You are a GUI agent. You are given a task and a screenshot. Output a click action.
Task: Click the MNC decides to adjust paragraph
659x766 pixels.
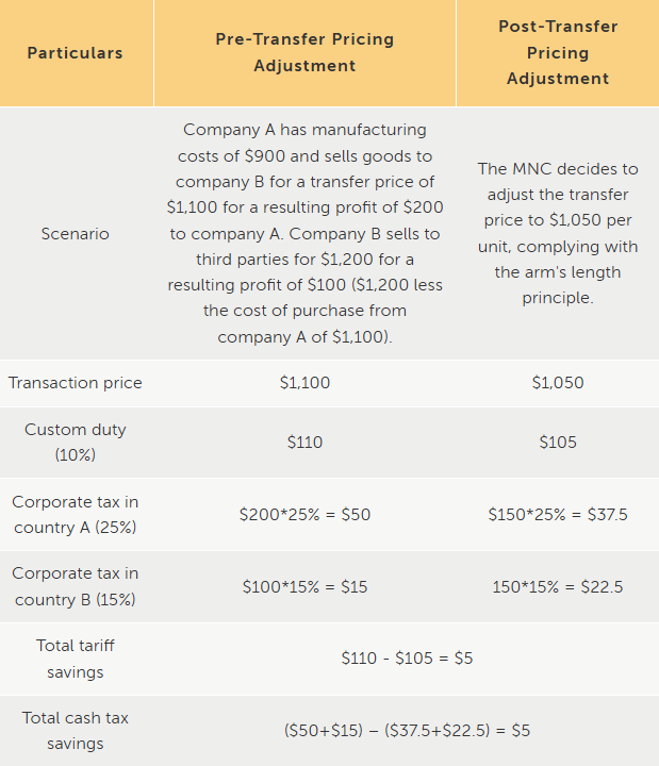click(558, 233)
